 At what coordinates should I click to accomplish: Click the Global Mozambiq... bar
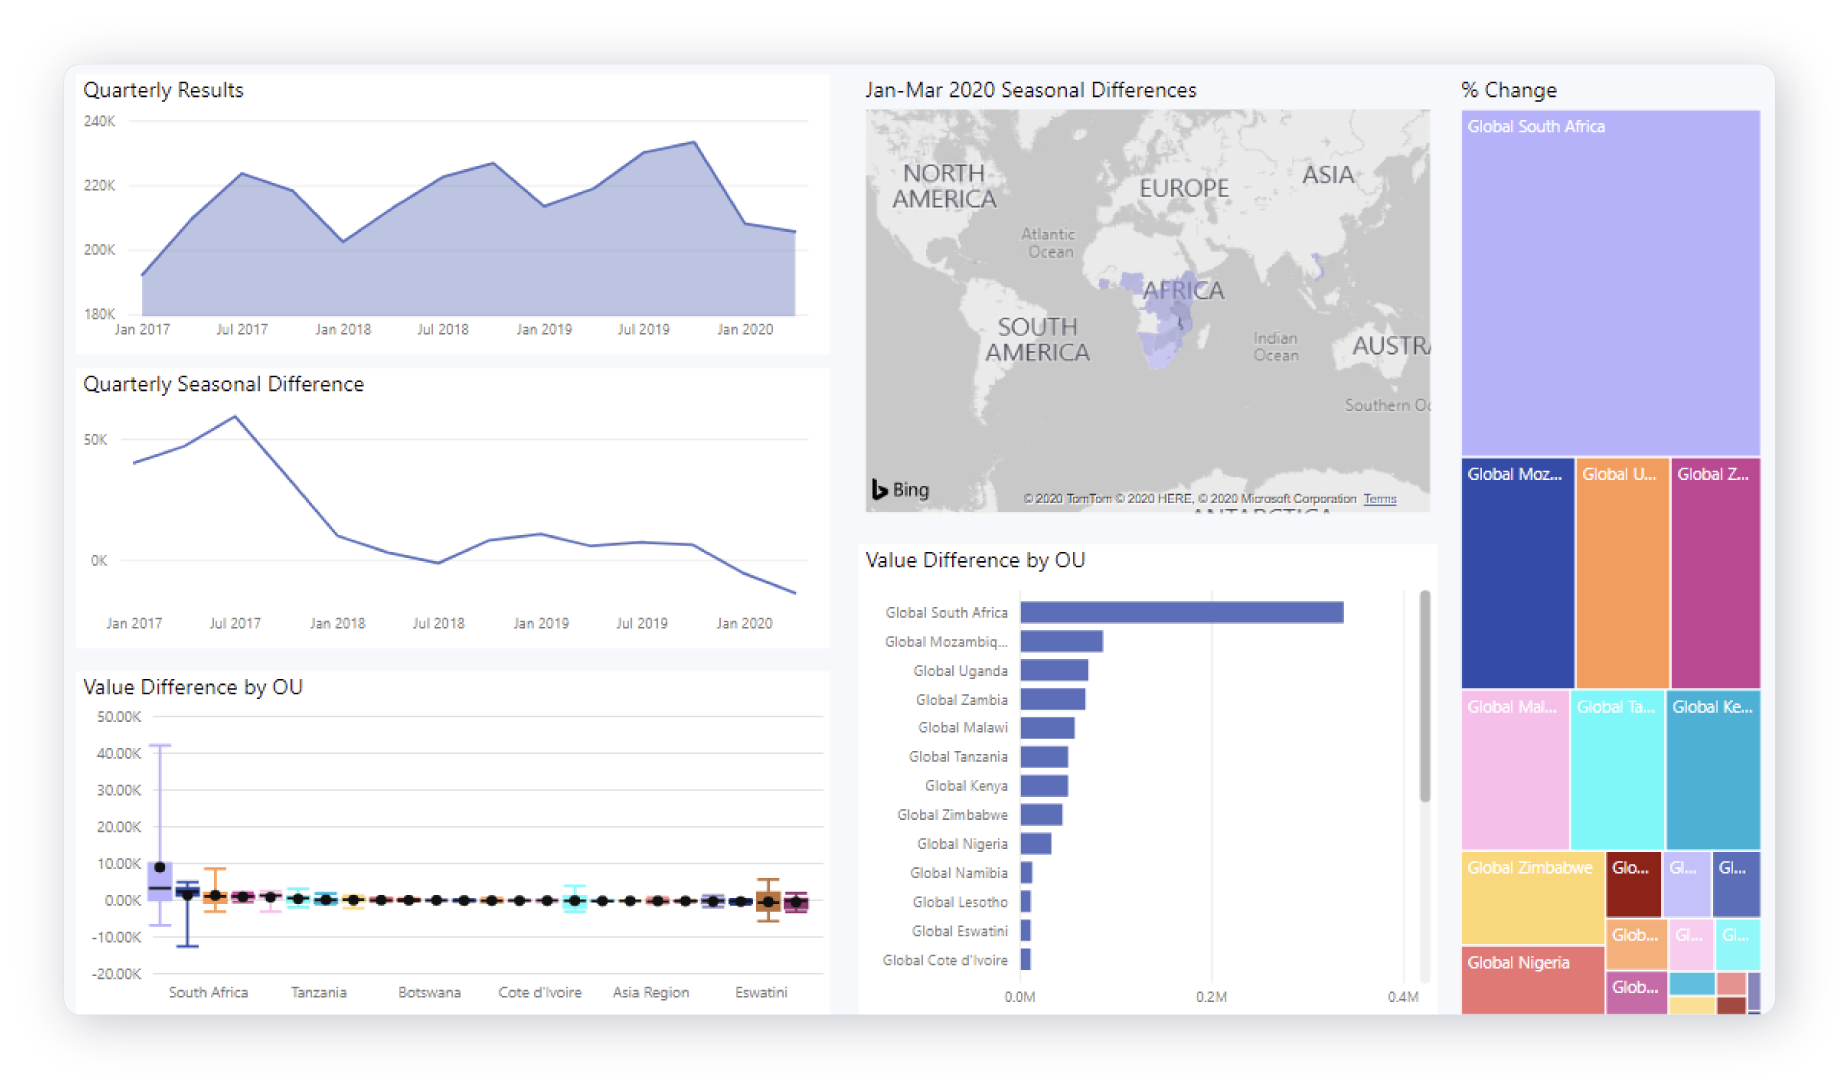pyautogui.click(x=1061, y=641)
